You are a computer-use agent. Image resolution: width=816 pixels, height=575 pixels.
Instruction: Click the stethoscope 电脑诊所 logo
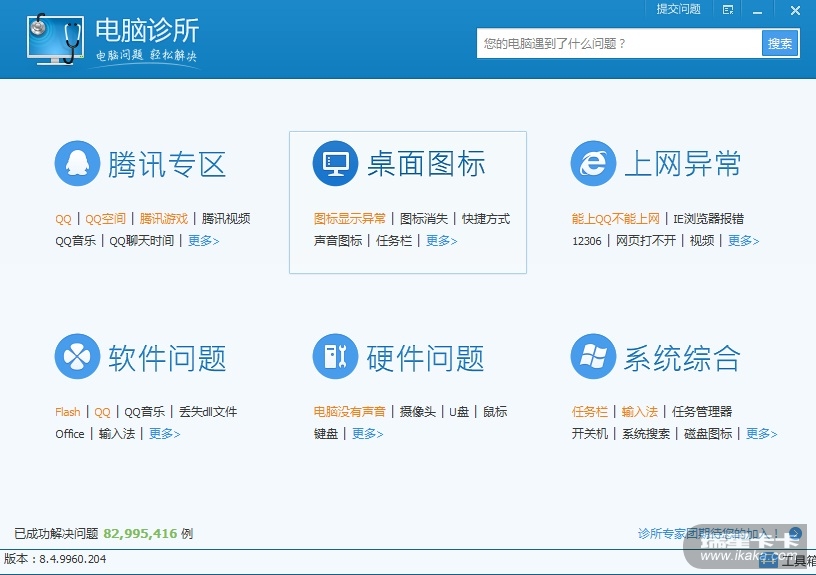[56, 40]
